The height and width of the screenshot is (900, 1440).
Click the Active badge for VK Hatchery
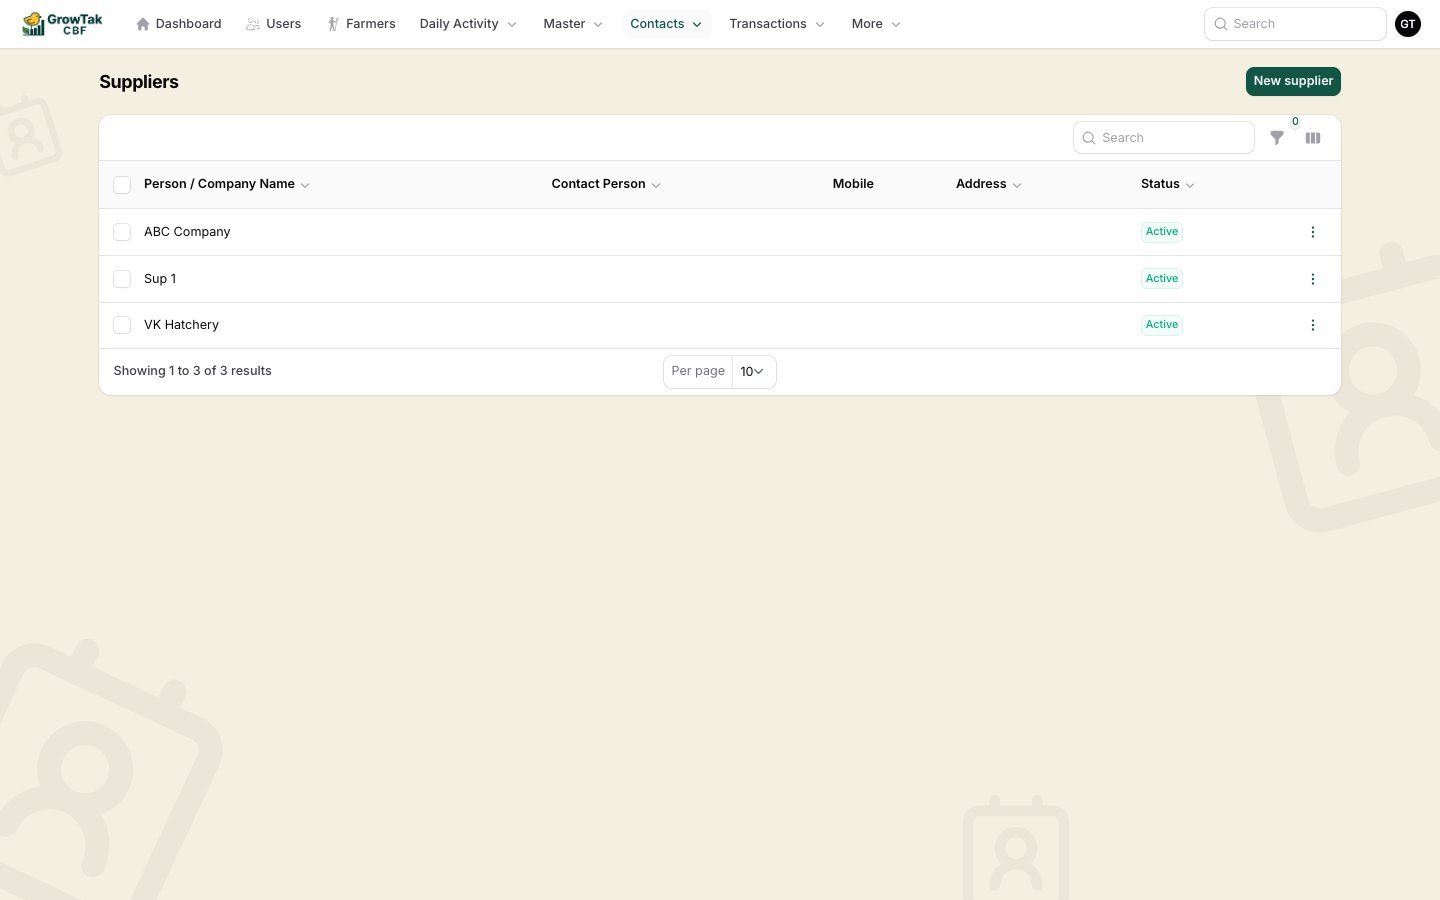1162,325
